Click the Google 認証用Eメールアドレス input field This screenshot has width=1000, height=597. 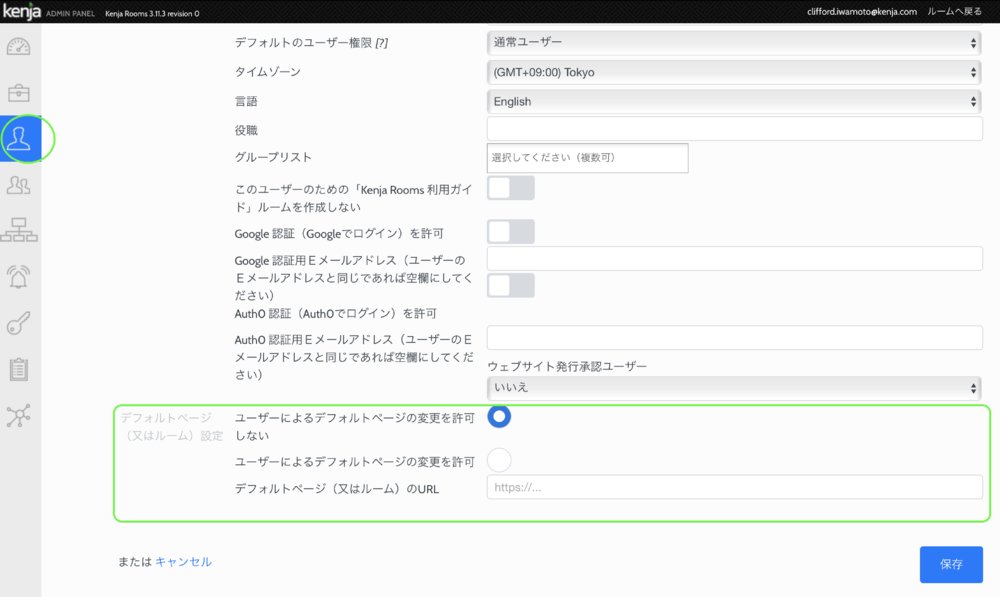[735, 258]
